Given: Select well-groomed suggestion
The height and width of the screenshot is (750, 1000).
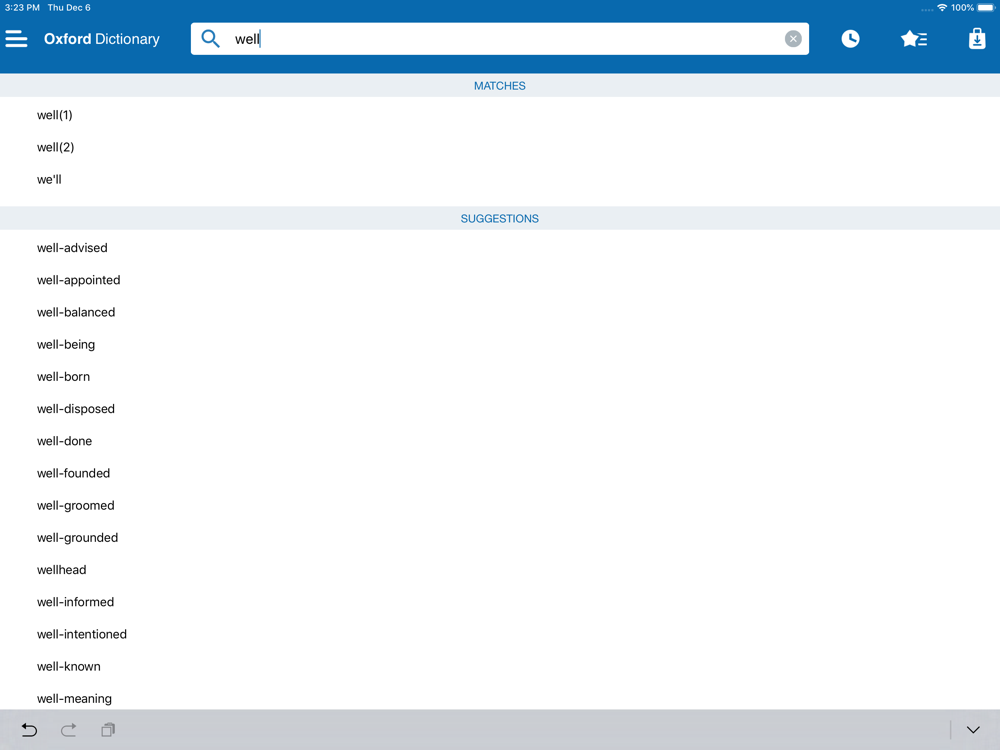Looking at the screenshot, I should point(499,505).
